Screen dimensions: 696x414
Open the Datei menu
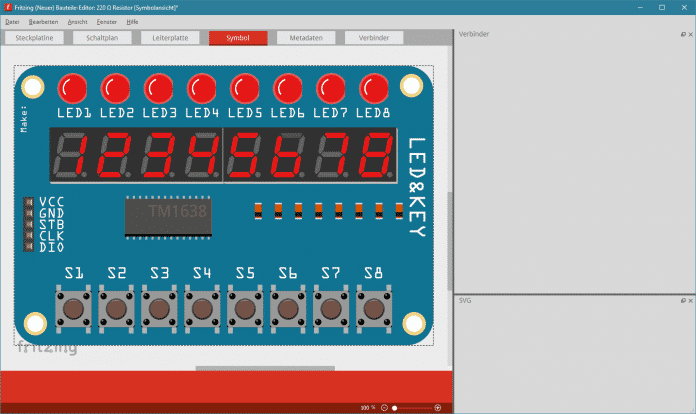click(13, 21)
